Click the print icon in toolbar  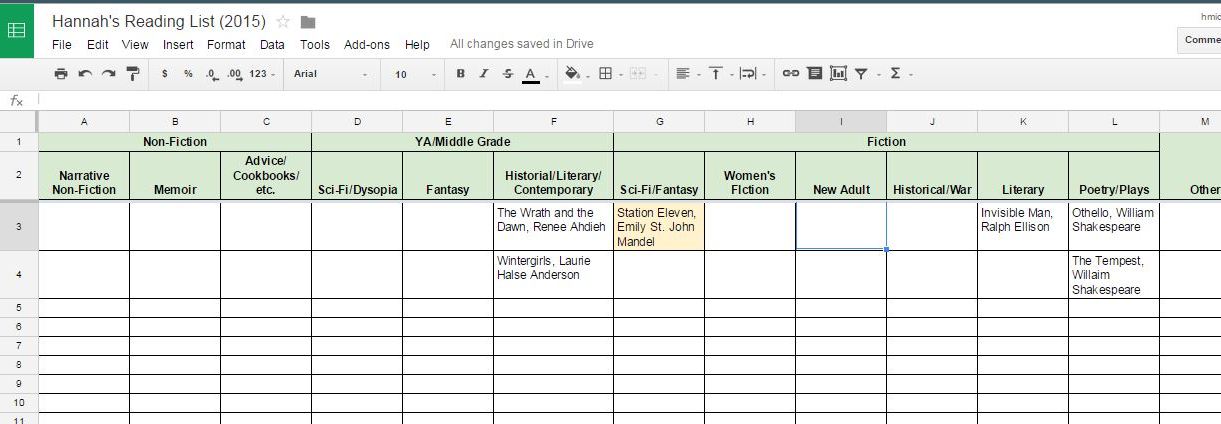click(61, 74)
